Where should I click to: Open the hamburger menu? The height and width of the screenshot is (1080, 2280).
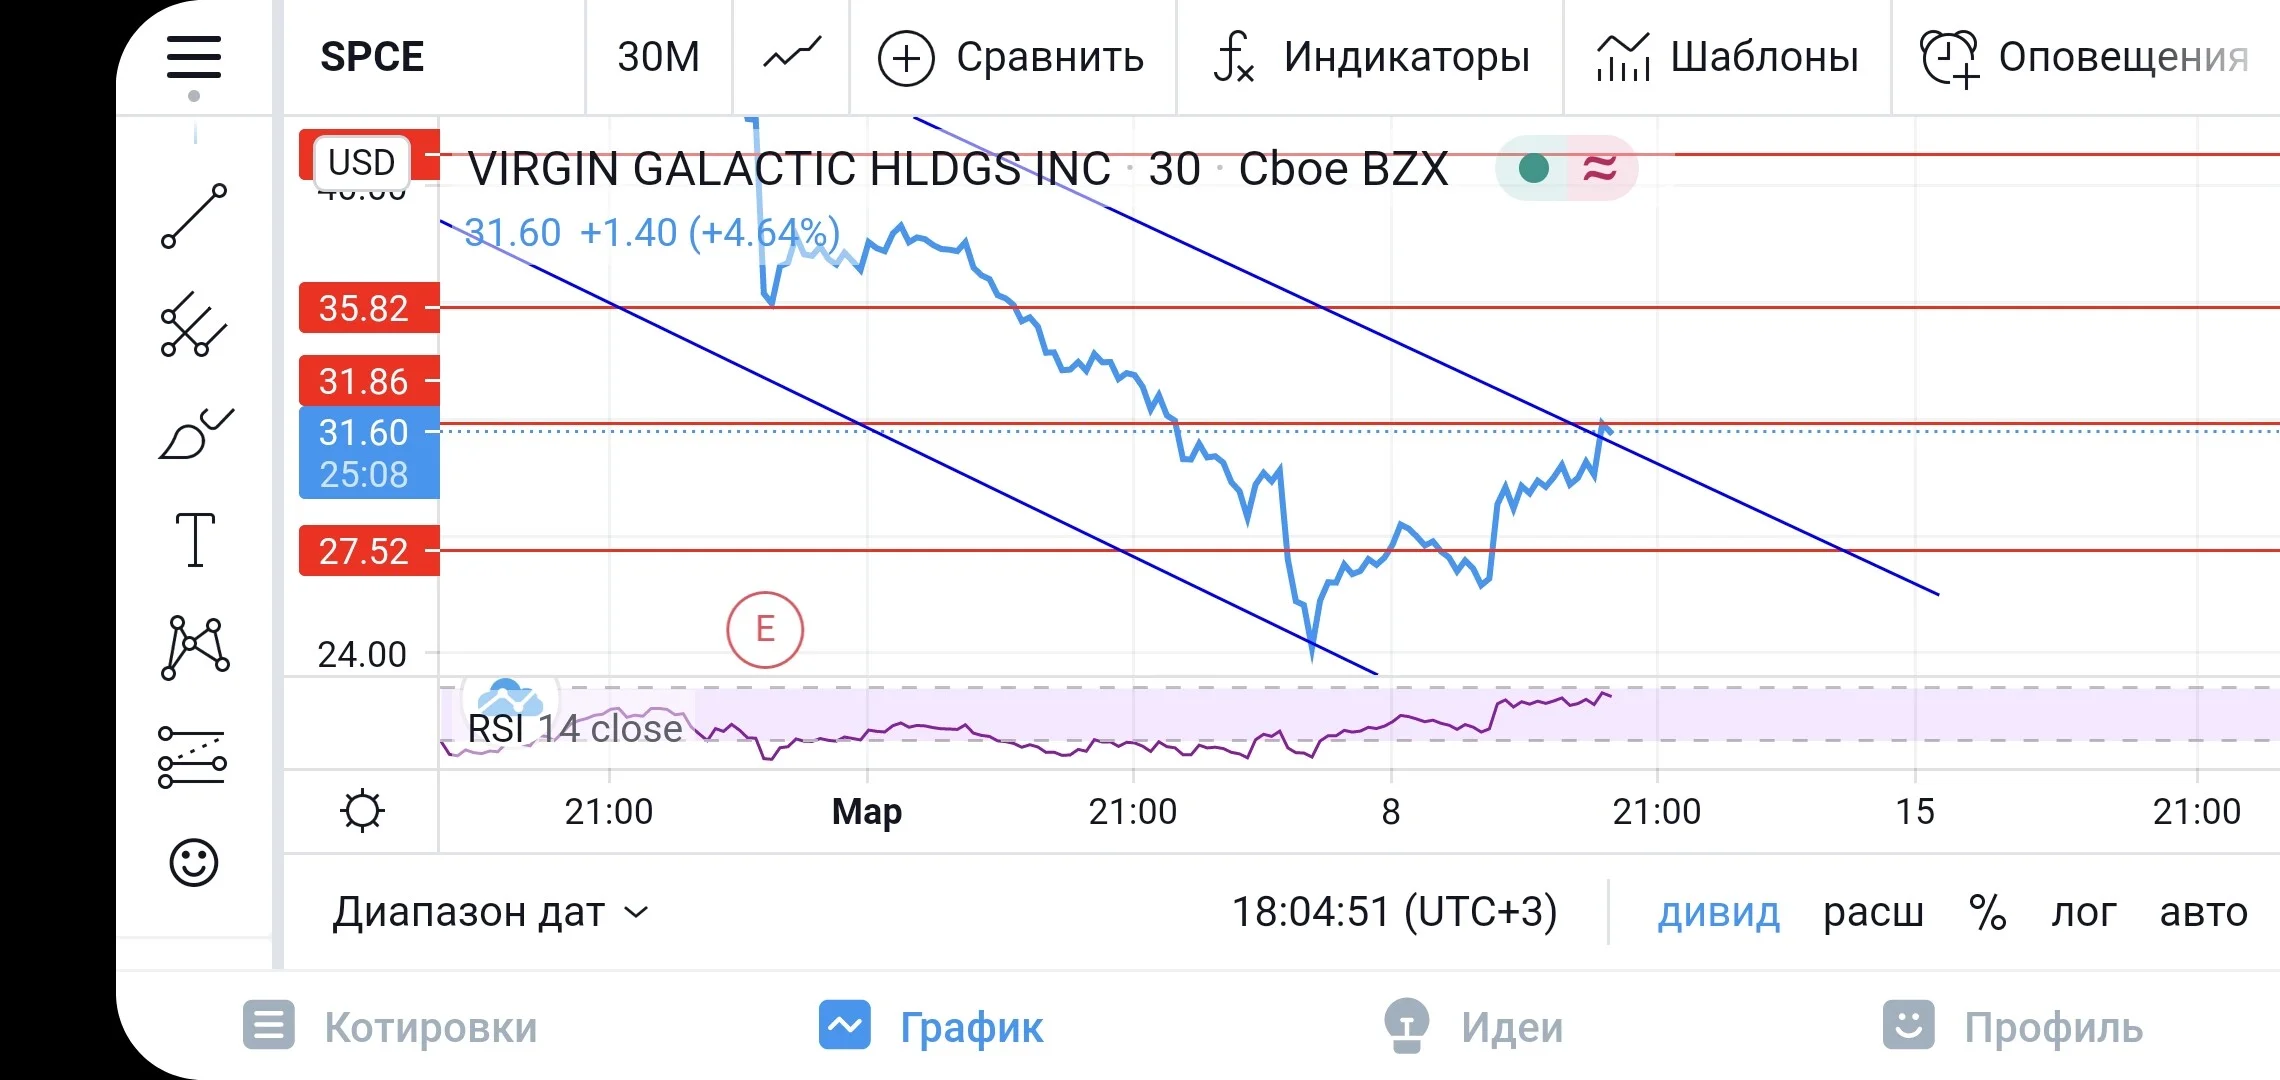193,57
